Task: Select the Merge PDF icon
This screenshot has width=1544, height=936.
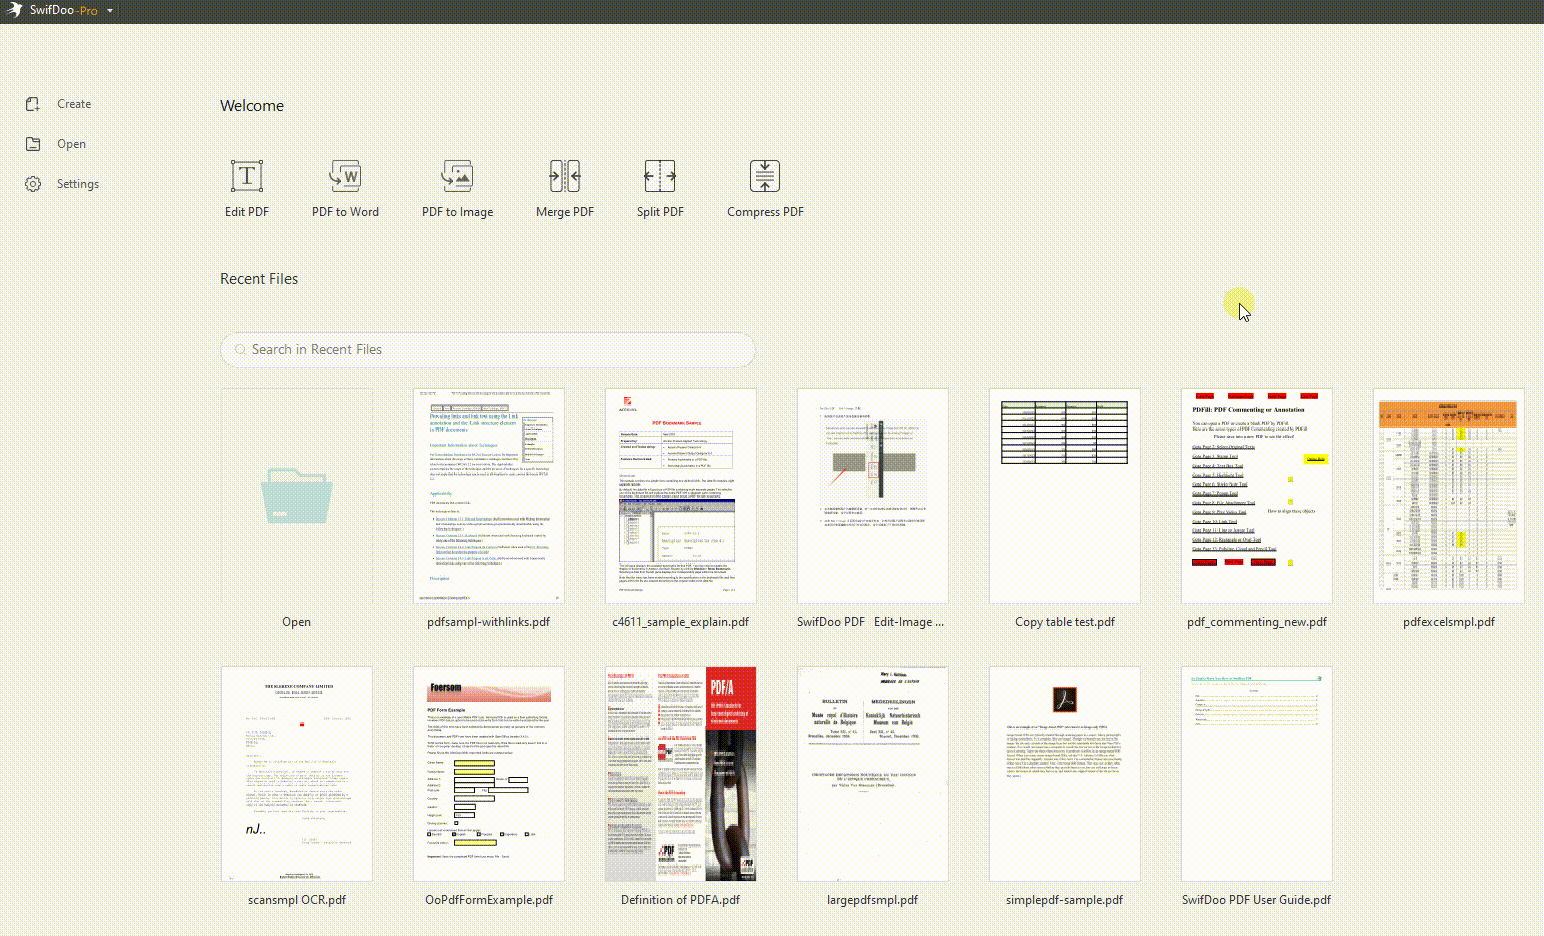Action: [x=565, y=176]
